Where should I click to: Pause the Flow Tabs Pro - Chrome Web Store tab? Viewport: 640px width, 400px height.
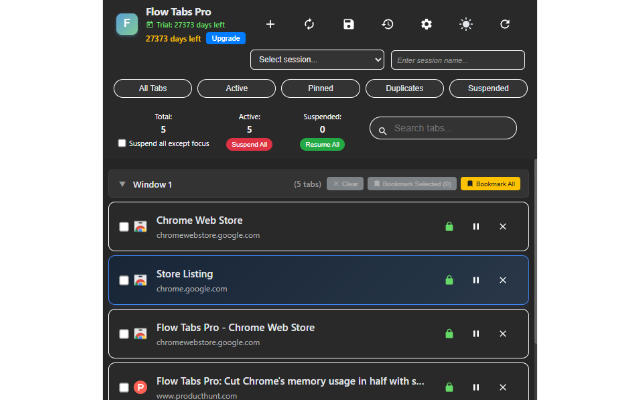pos(476,333)
